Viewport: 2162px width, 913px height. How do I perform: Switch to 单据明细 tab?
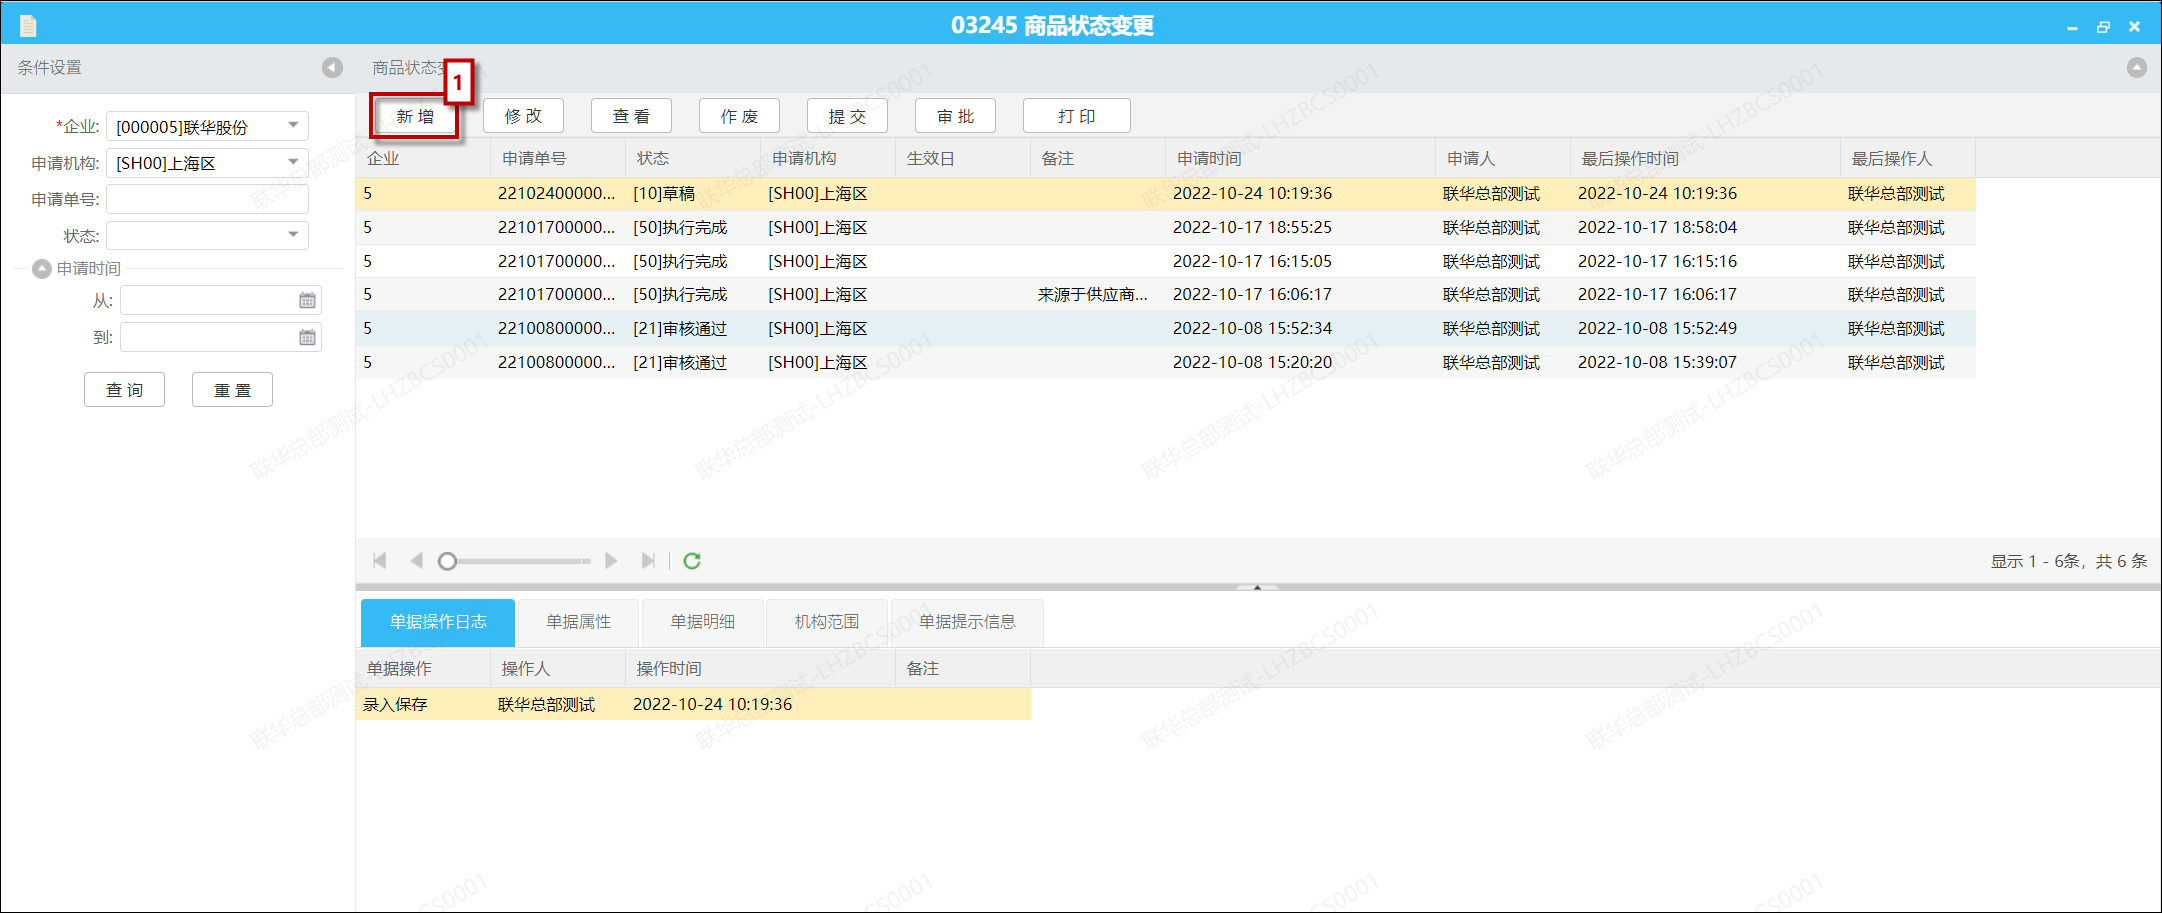click(702, 622)
